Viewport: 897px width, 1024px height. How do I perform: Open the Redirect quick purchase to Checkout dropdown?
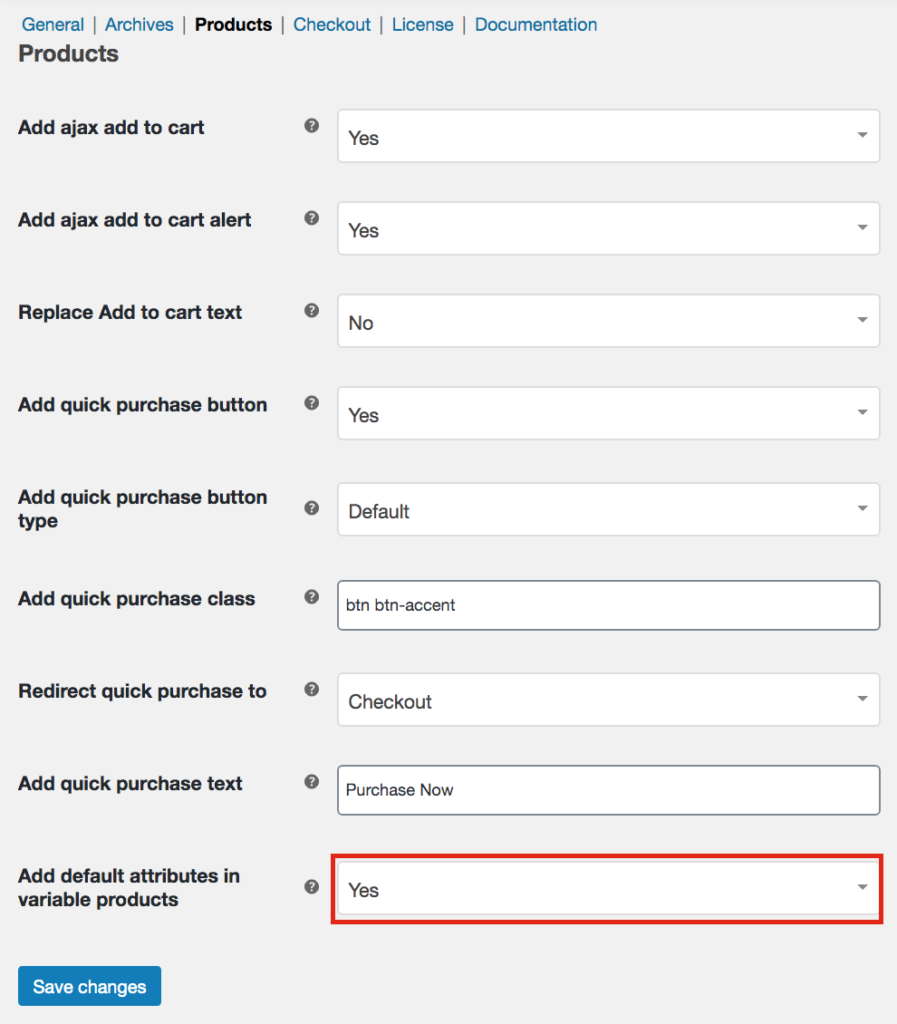[x=608, y=699]
